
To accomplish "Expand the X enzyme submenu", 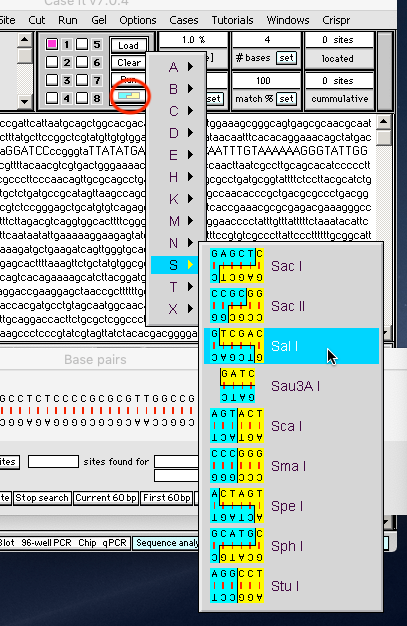I will coord(176,309).
